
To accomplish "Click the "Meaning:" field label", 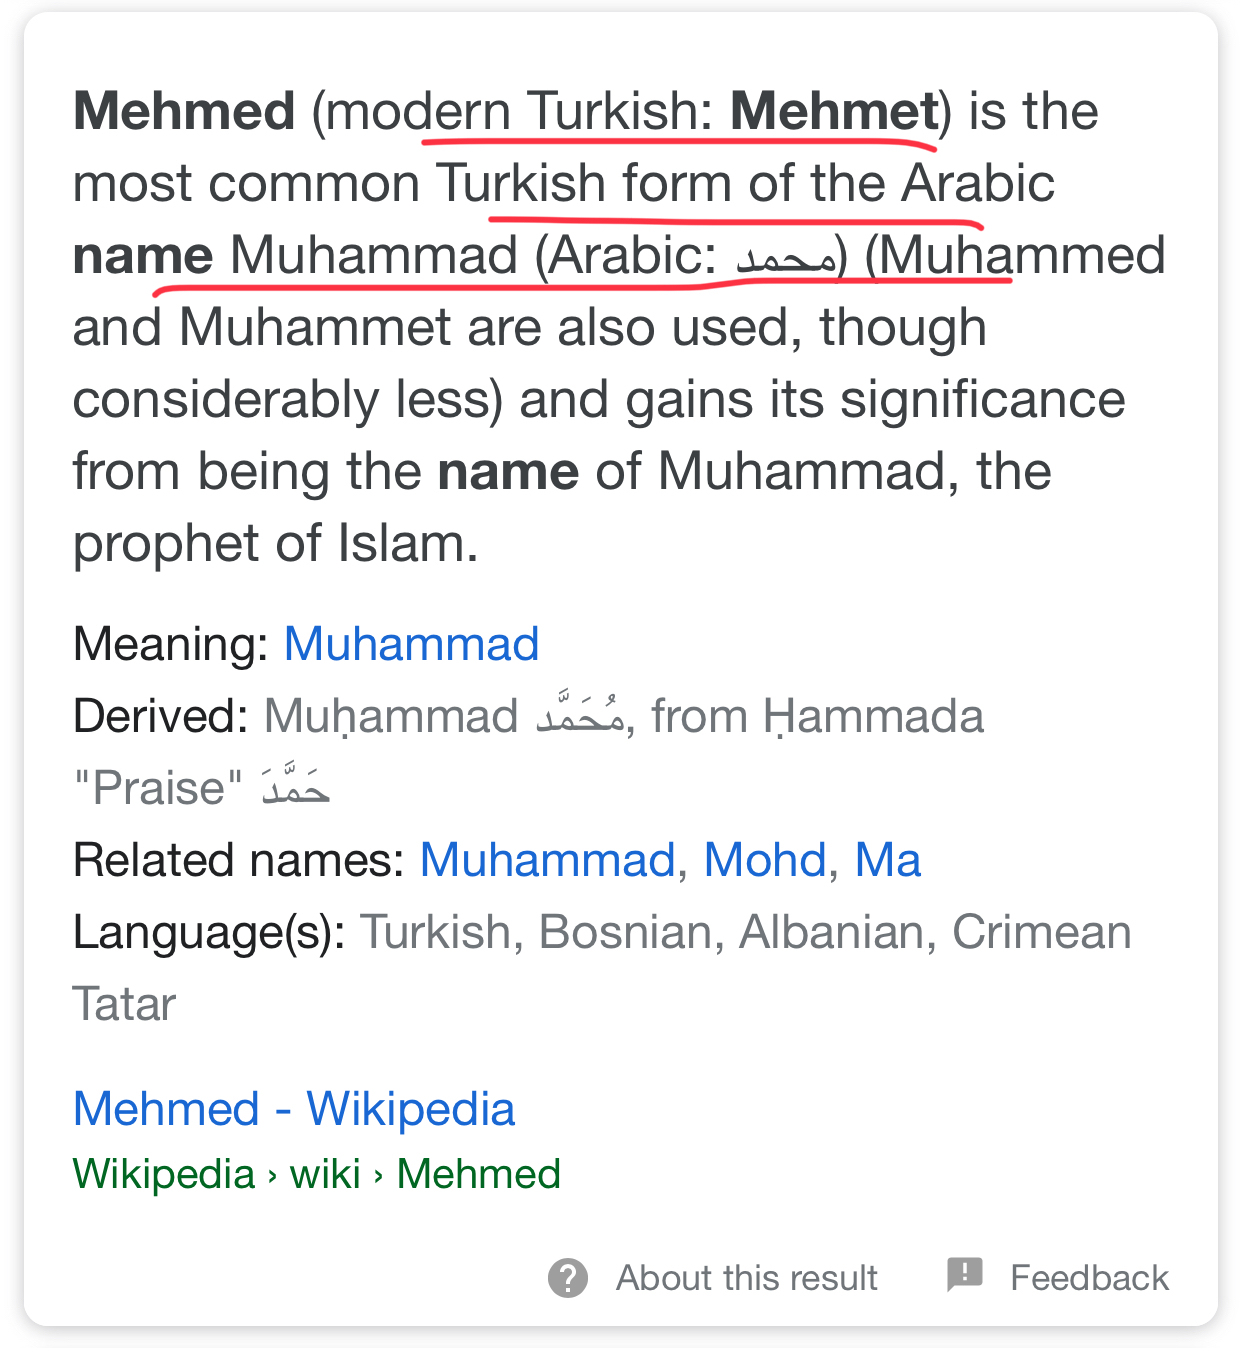I will 171,644.
